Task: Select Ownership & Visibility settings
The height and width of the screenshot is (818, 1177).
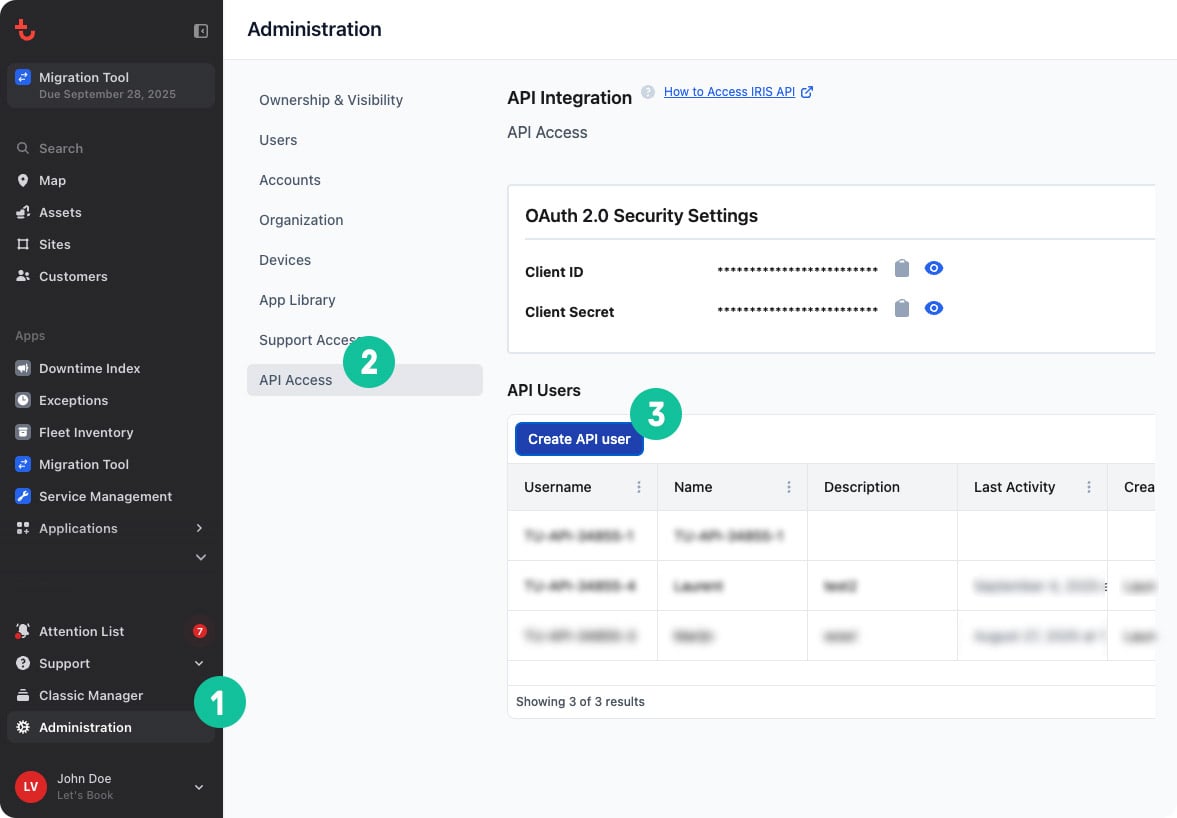Action: point(330,100)
